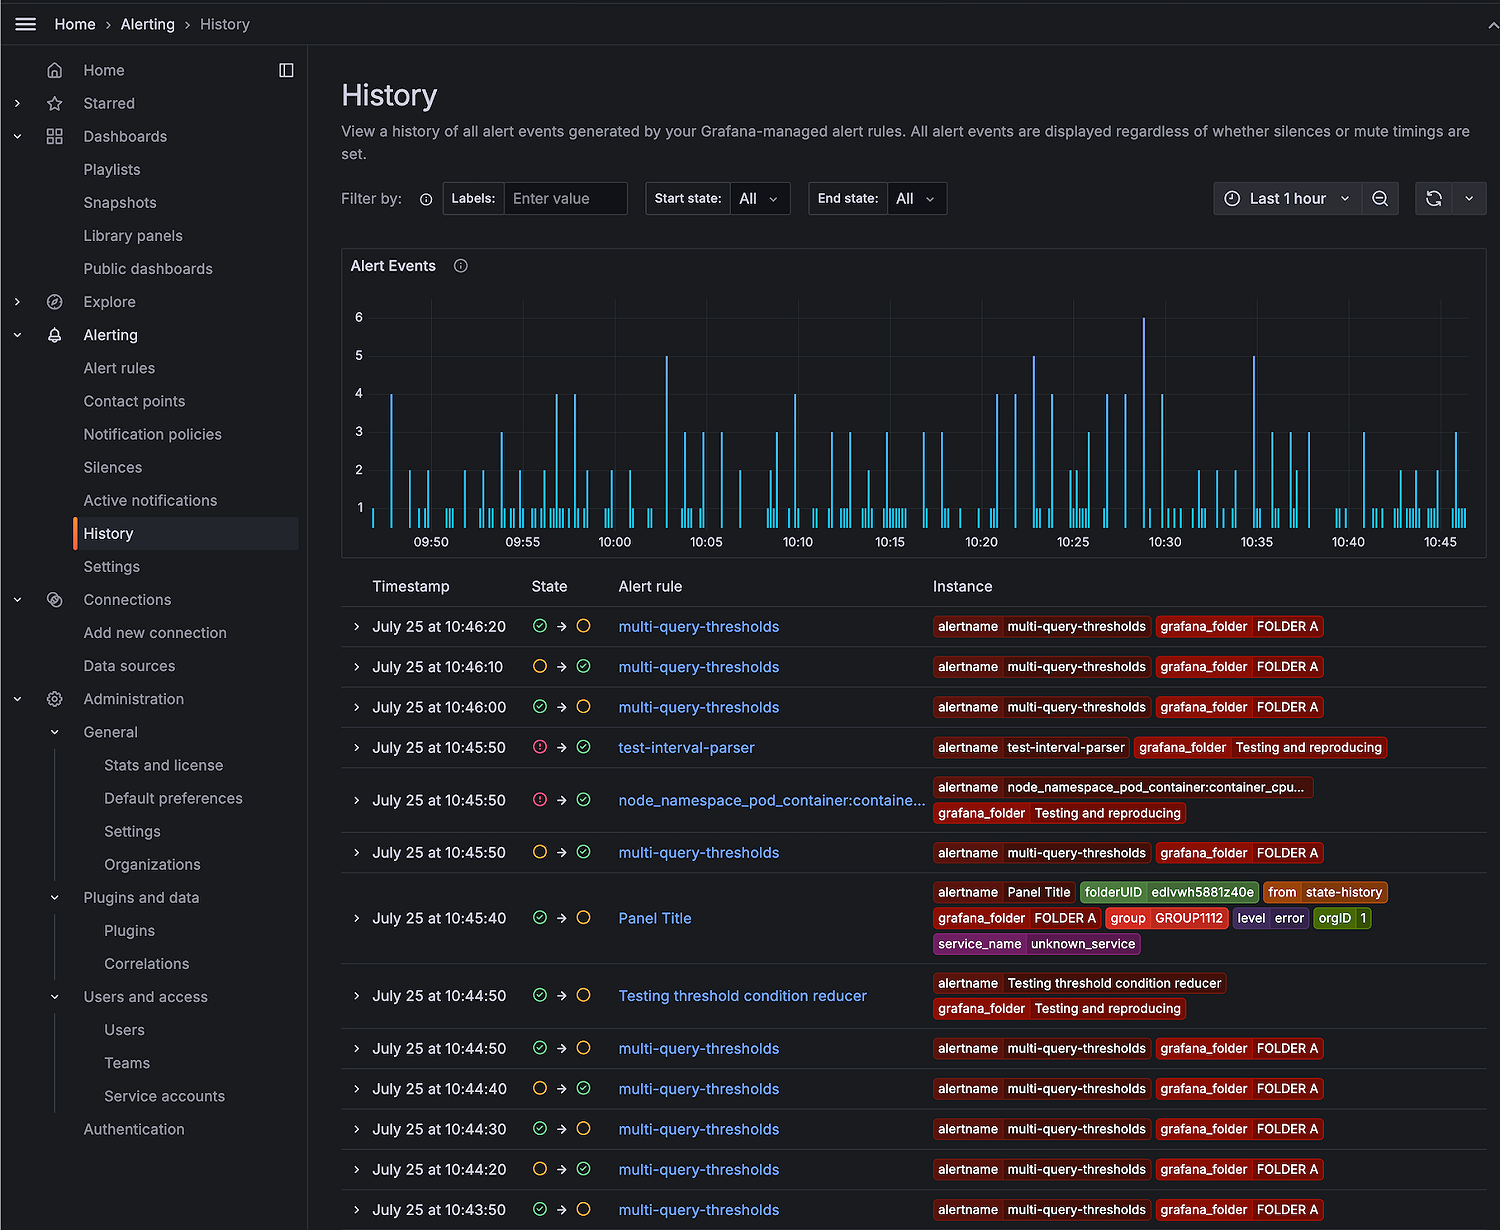Click the Filter by info icon
1500x1230 pixels.
coord(426,199)
